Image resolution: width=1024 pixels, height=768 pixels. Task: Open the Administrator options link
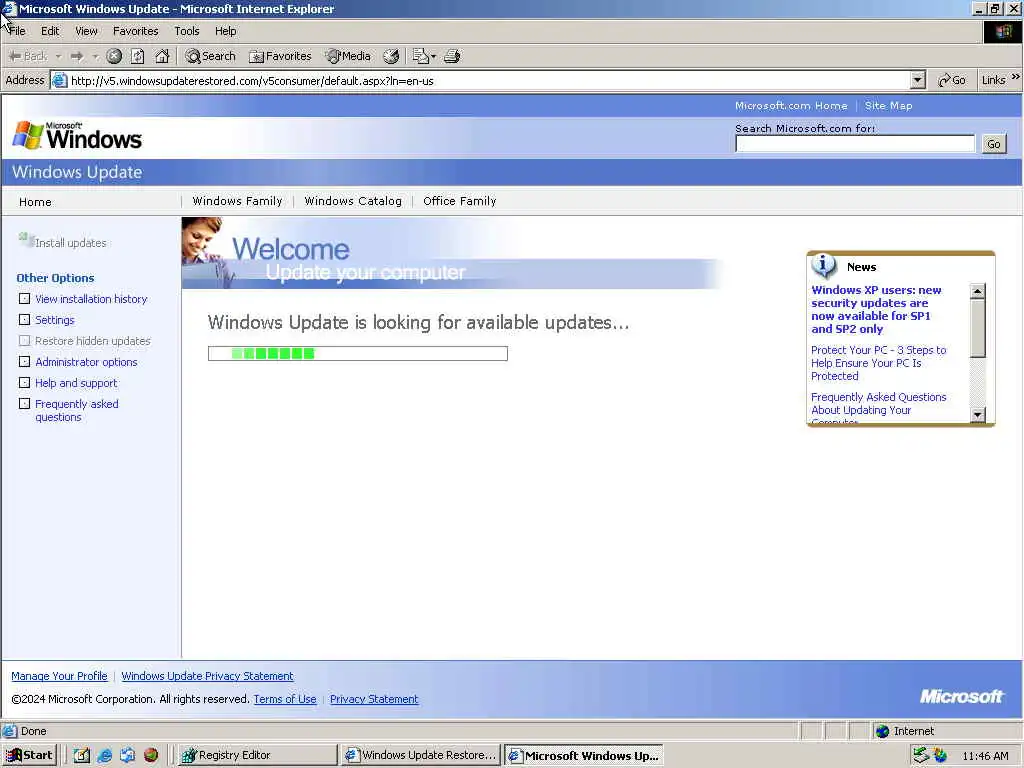point(86,362)
